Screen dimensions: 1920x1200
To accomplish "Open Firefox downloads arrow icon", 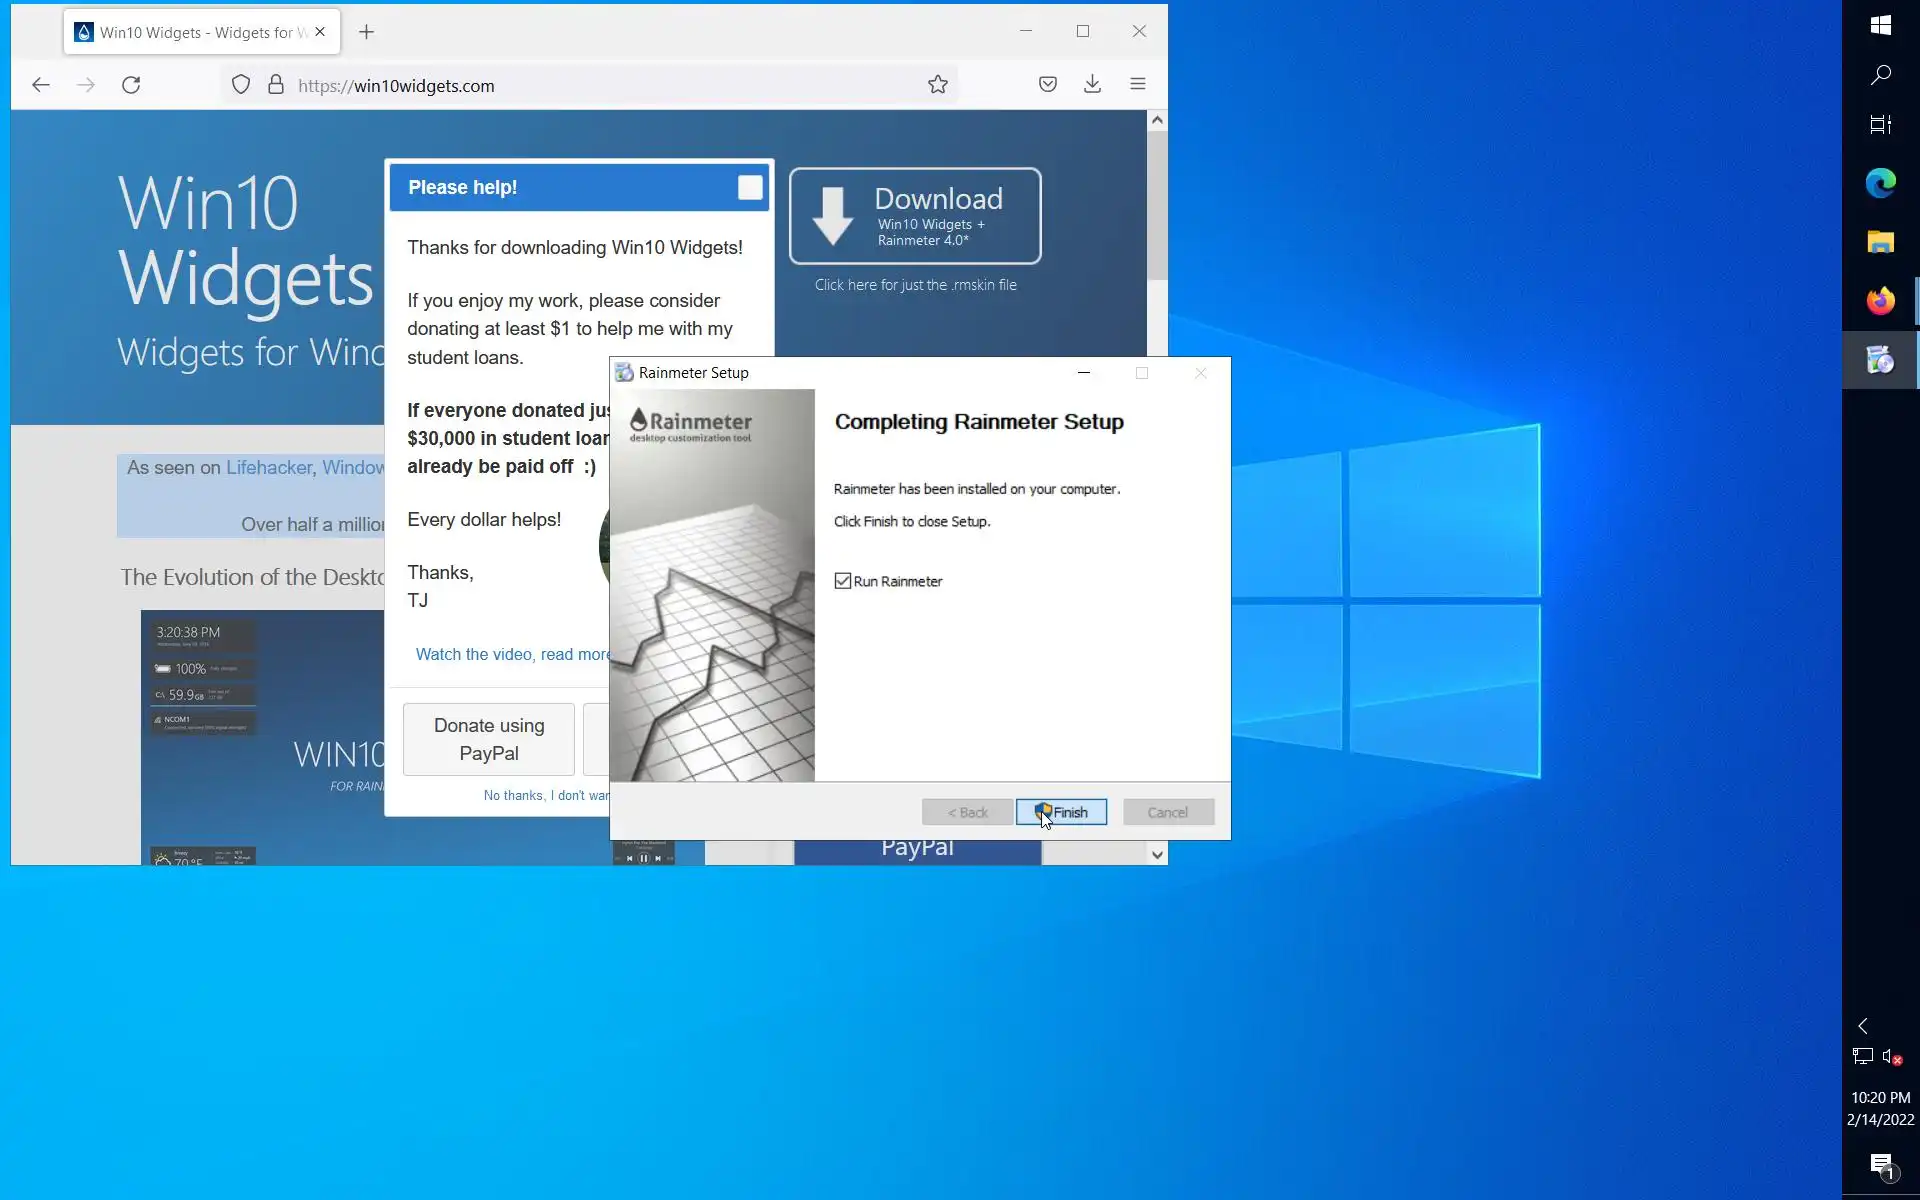I will [1092, 85].
